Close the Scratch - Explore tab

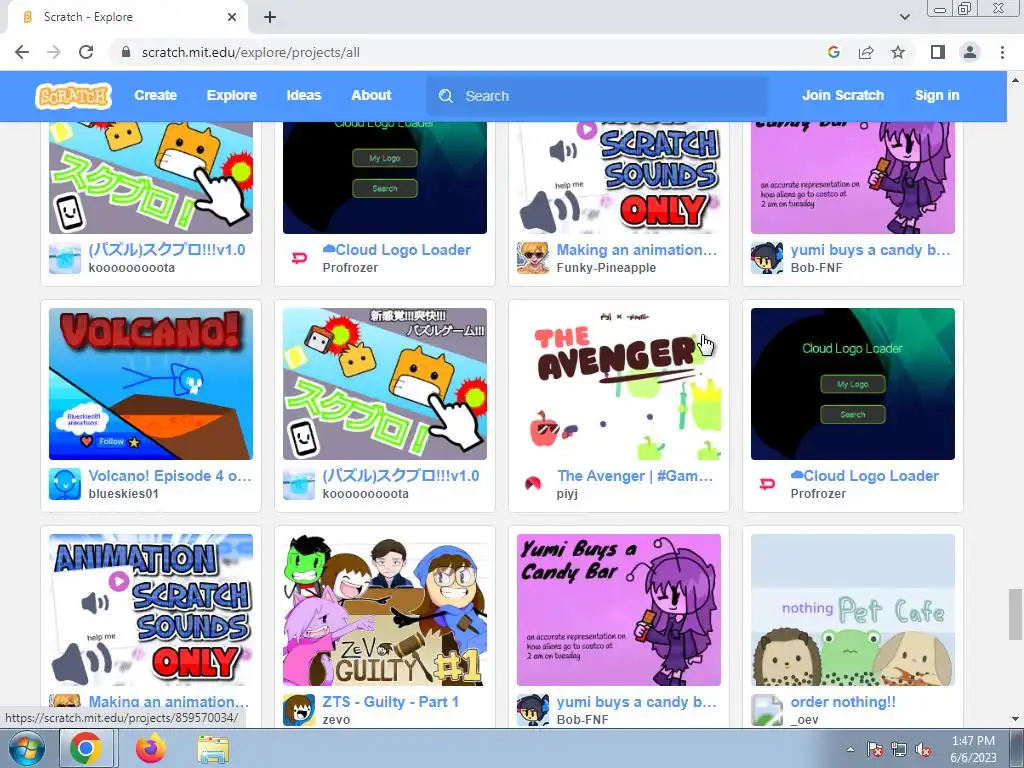coord(232,17)
